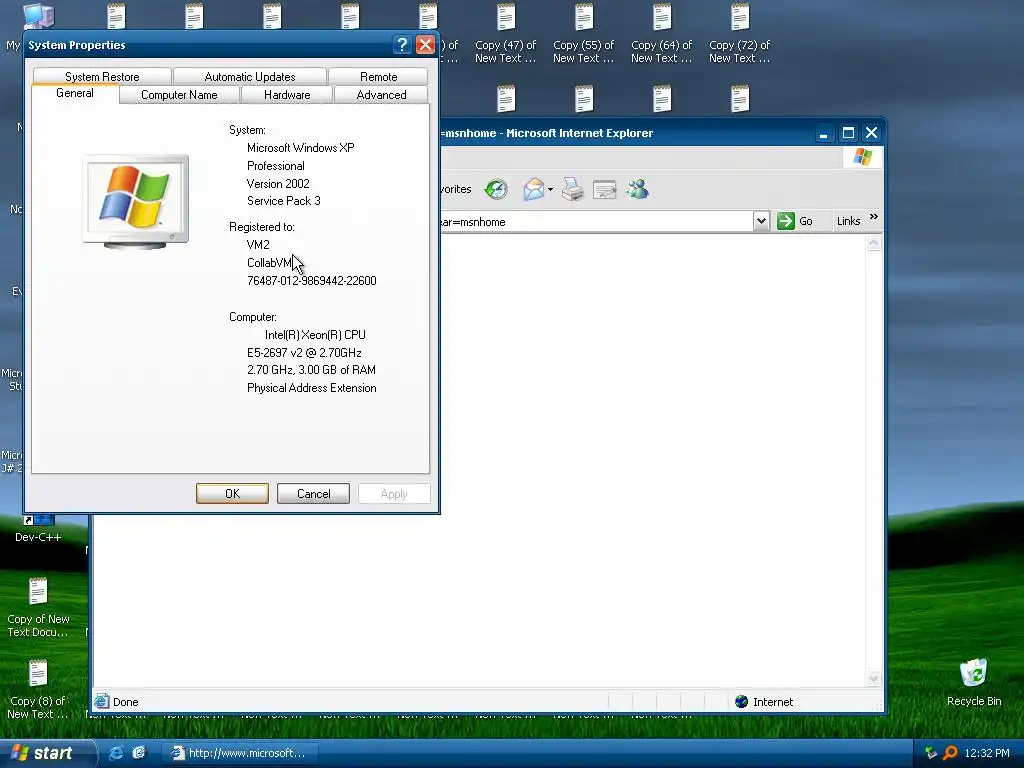Select the Remote tab
The height and width of the screenshot is (768, 1024).
pyautogui.click(x=378, y=76)
